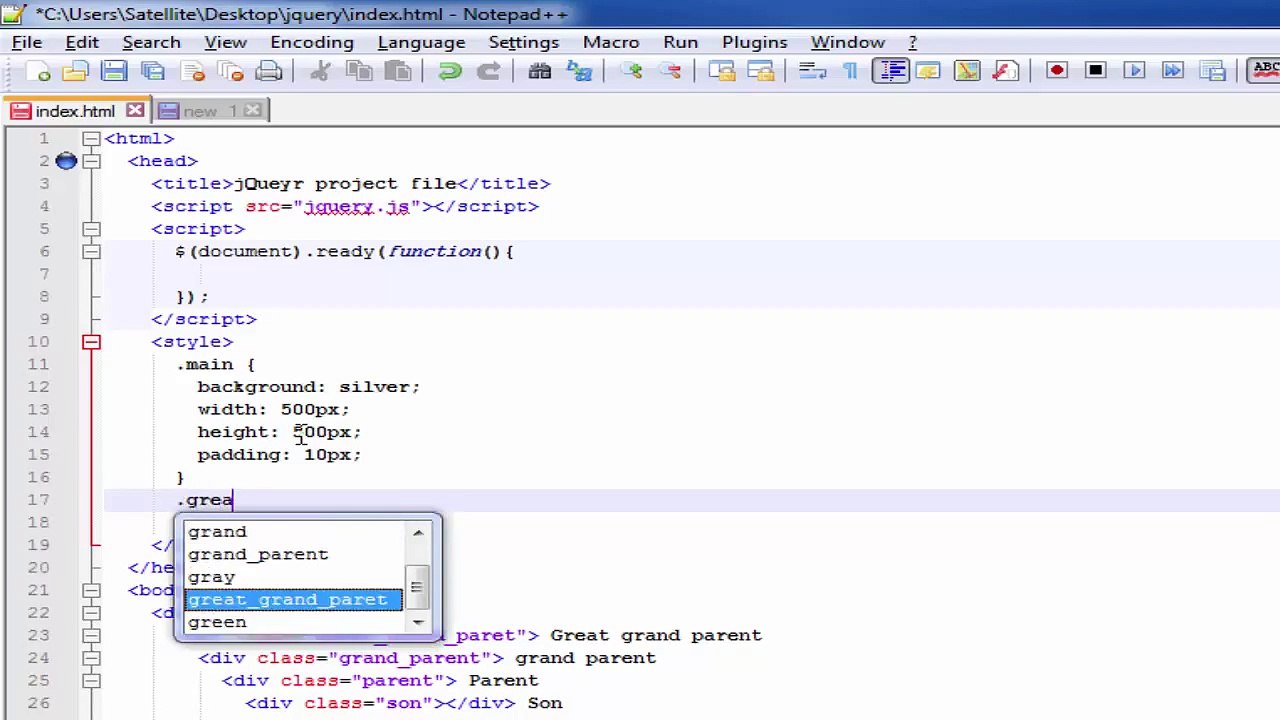Collapse the fold marker on line 22
1280x720 pixels.
pyautogui.click(x=91, y=613)
